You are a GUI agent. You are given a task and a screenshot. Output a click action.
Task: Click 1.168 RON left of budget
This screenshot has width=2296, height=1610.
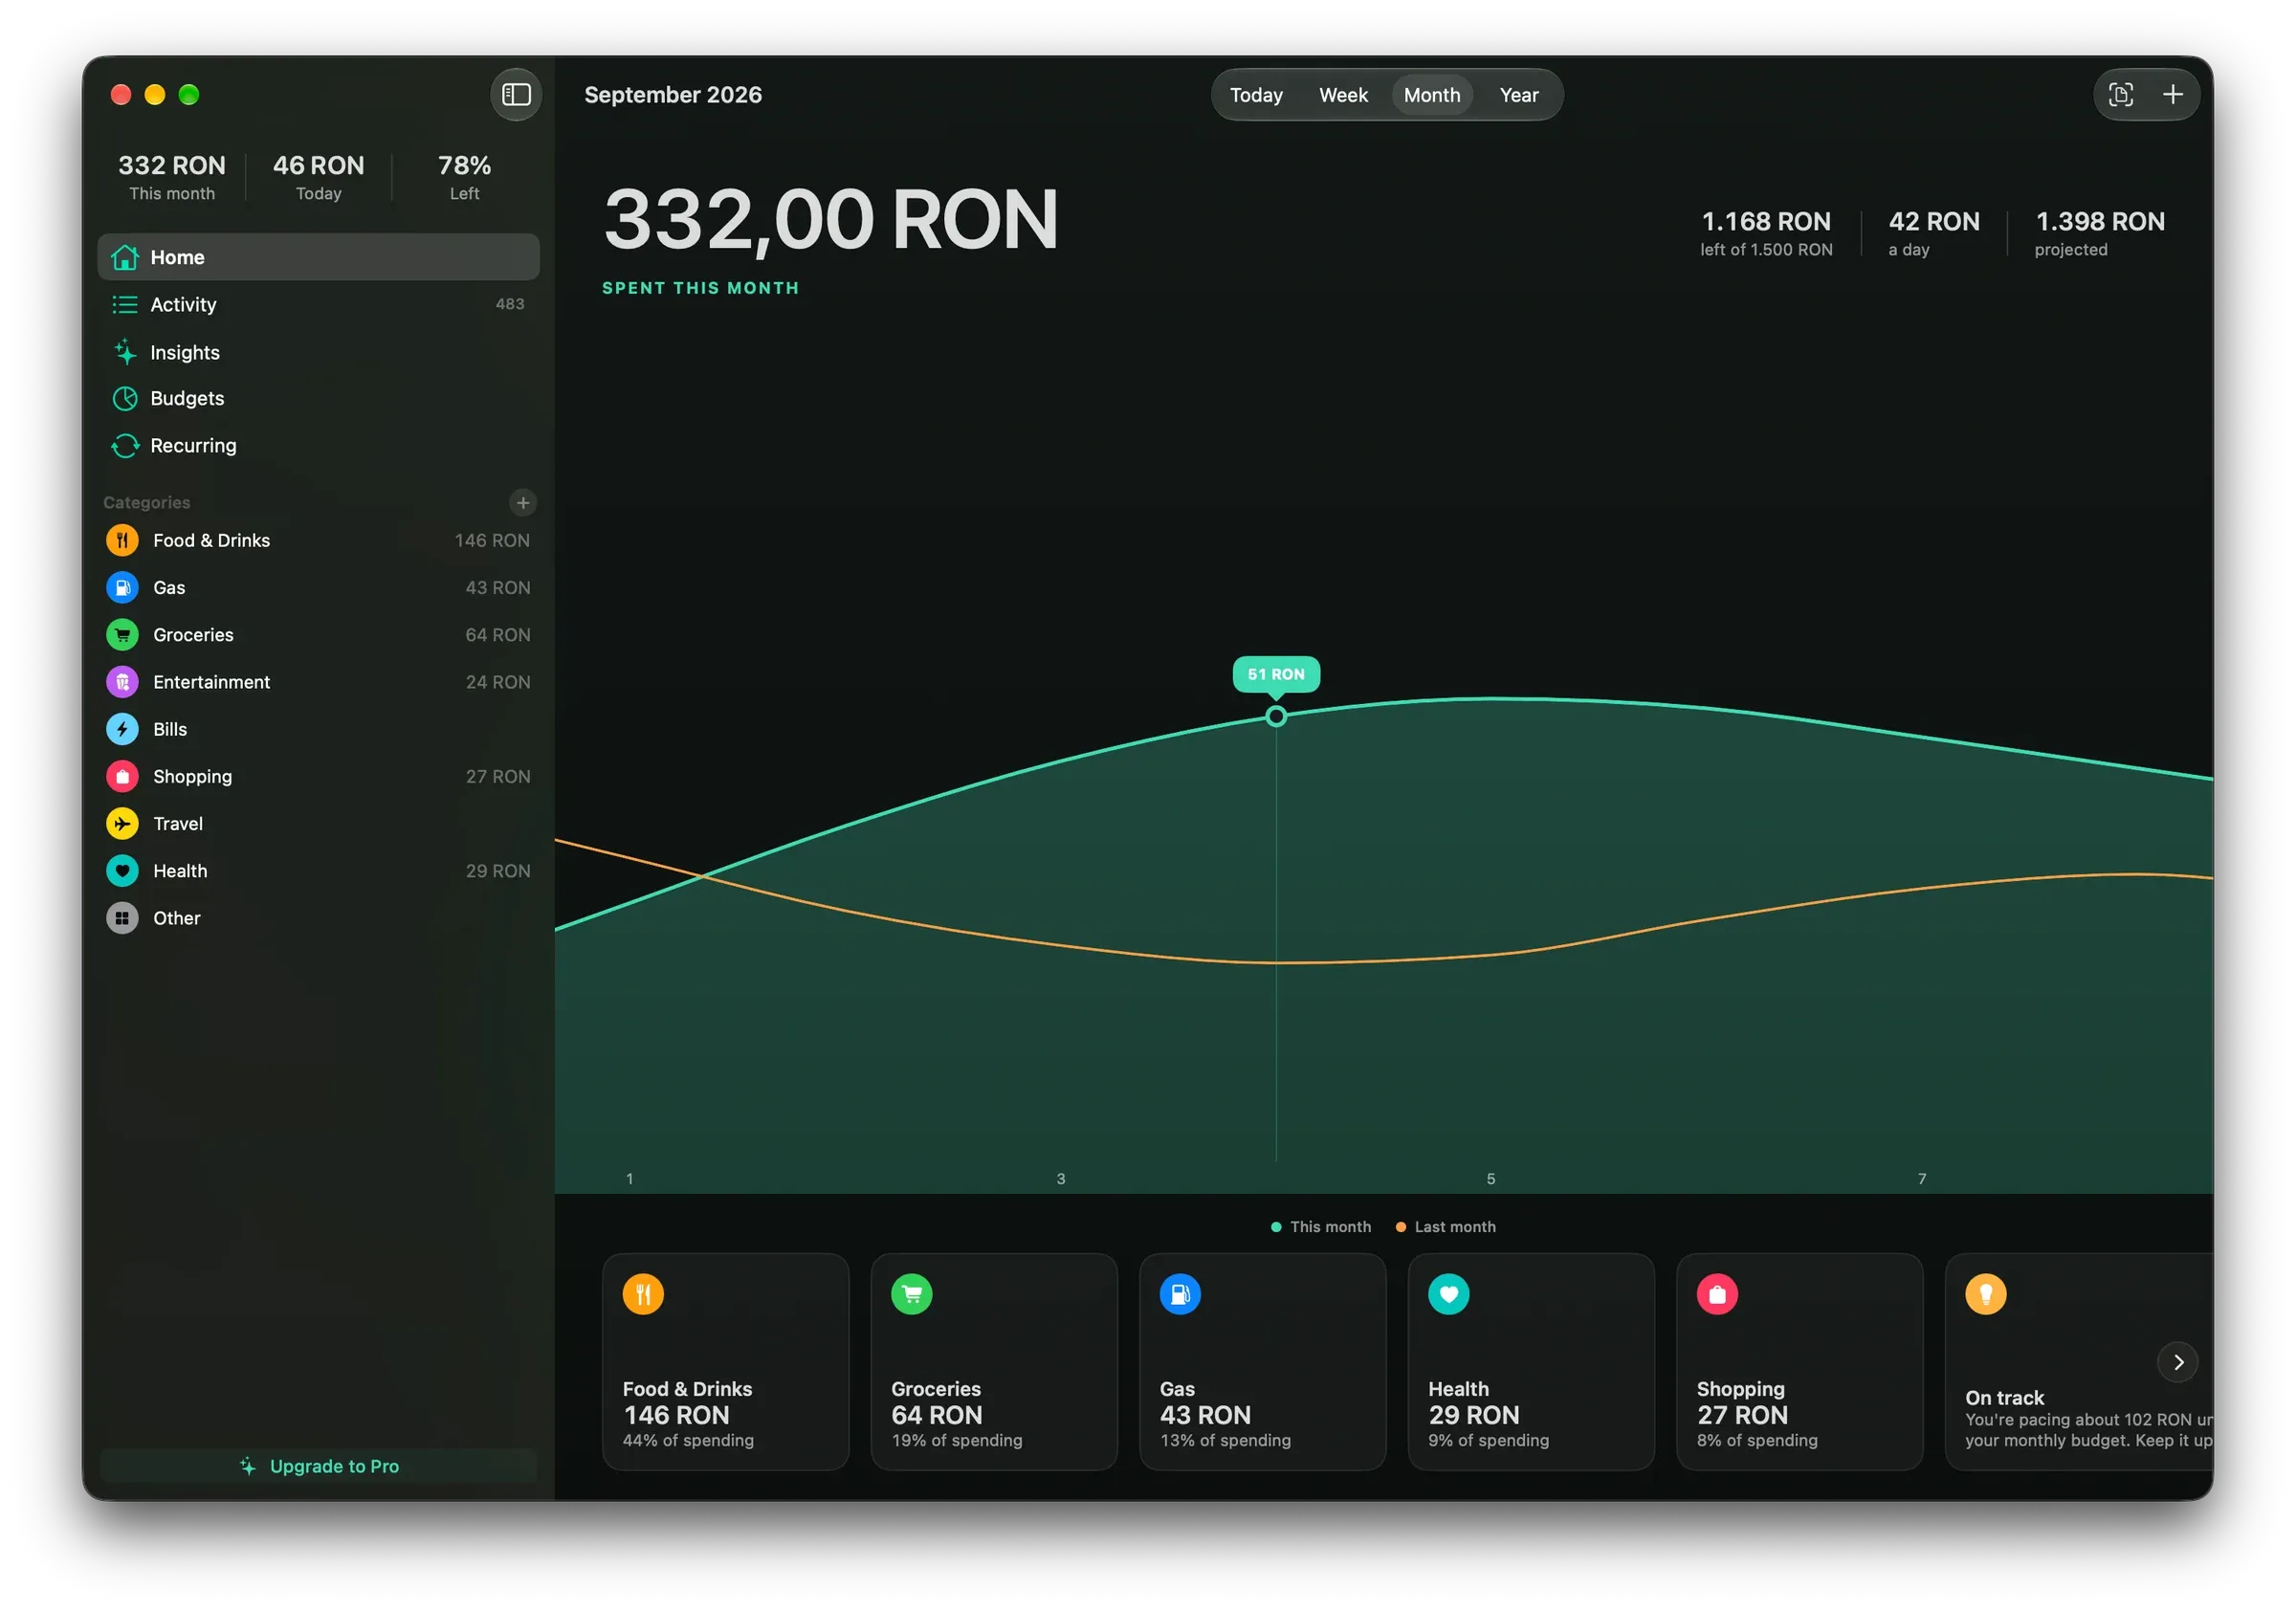tap(1766, 234)
